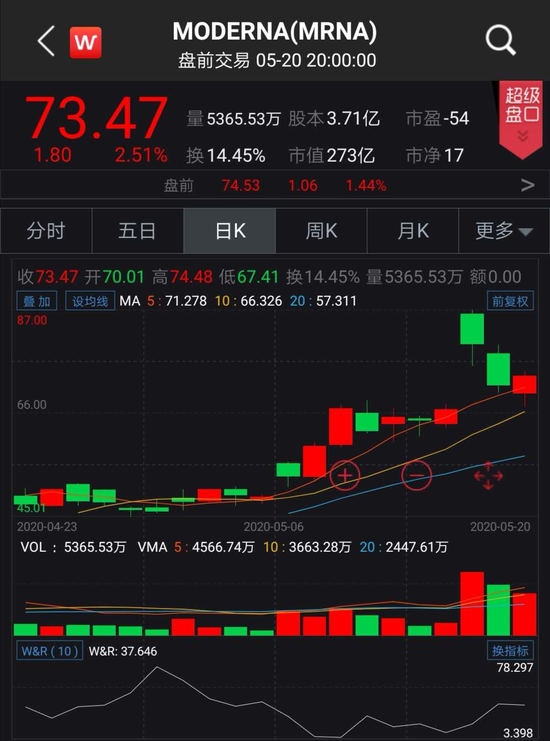This screenshot has width=550, height=741.
Task: Open the 前复权 adjustment selector
Action: [510, 301]
